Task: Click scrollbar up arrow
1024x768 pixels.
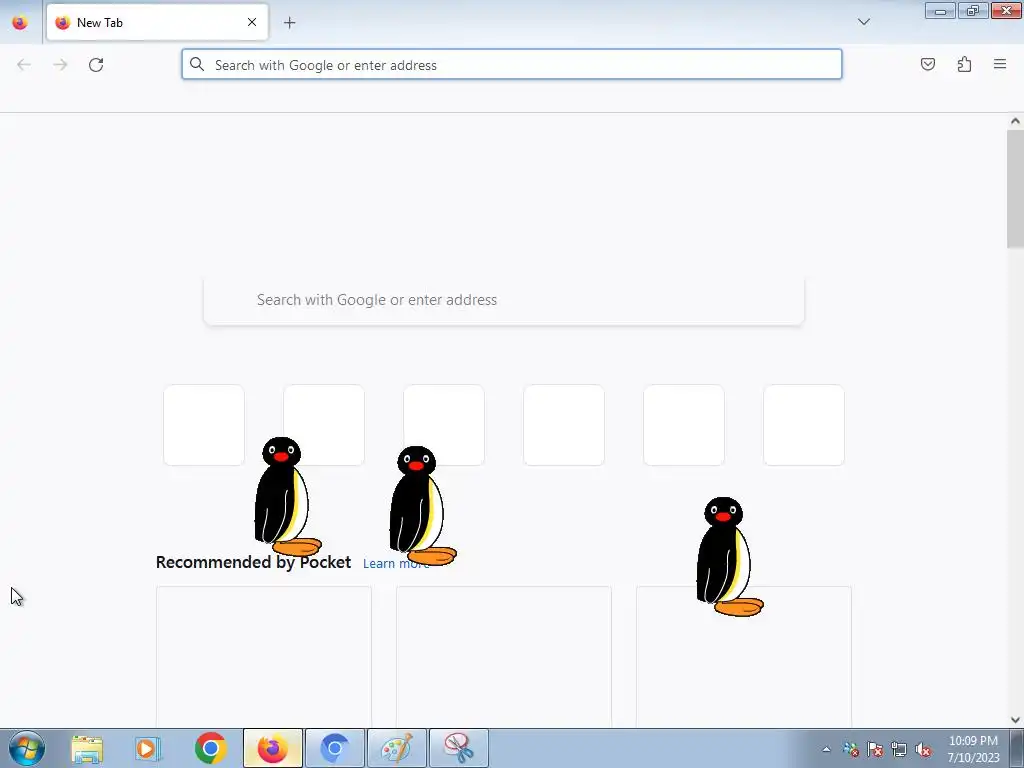Action: (1015, 121)
